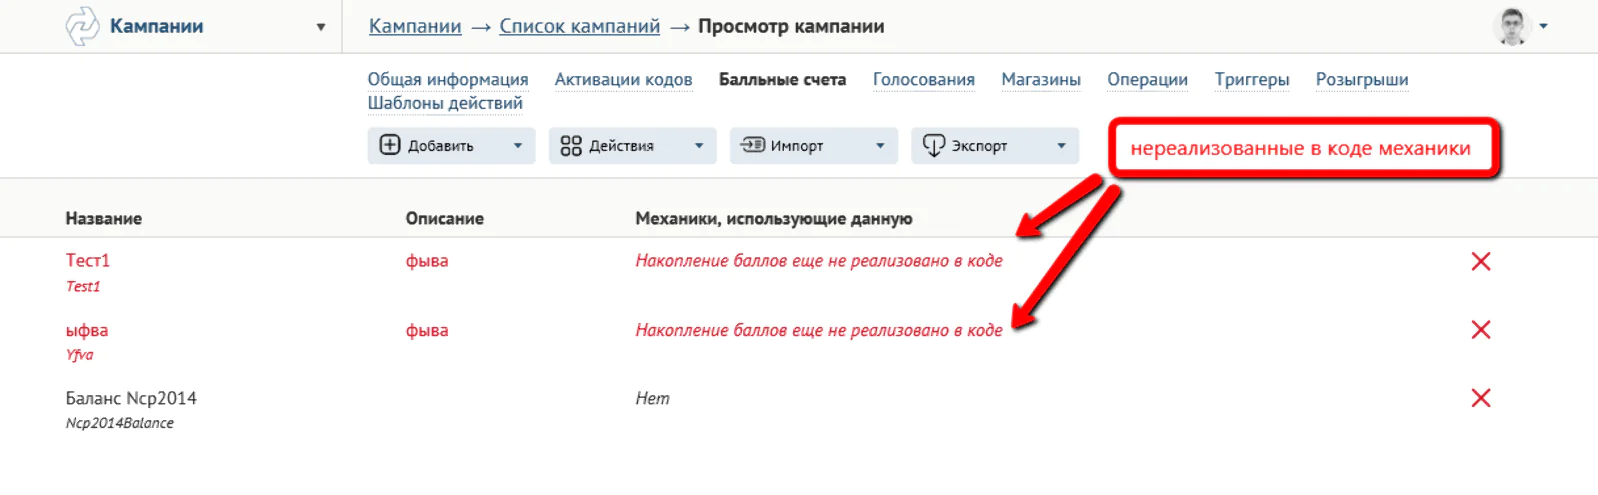
Task: Delete the ыфва row with red X
Action: (x=1481, y=330)
